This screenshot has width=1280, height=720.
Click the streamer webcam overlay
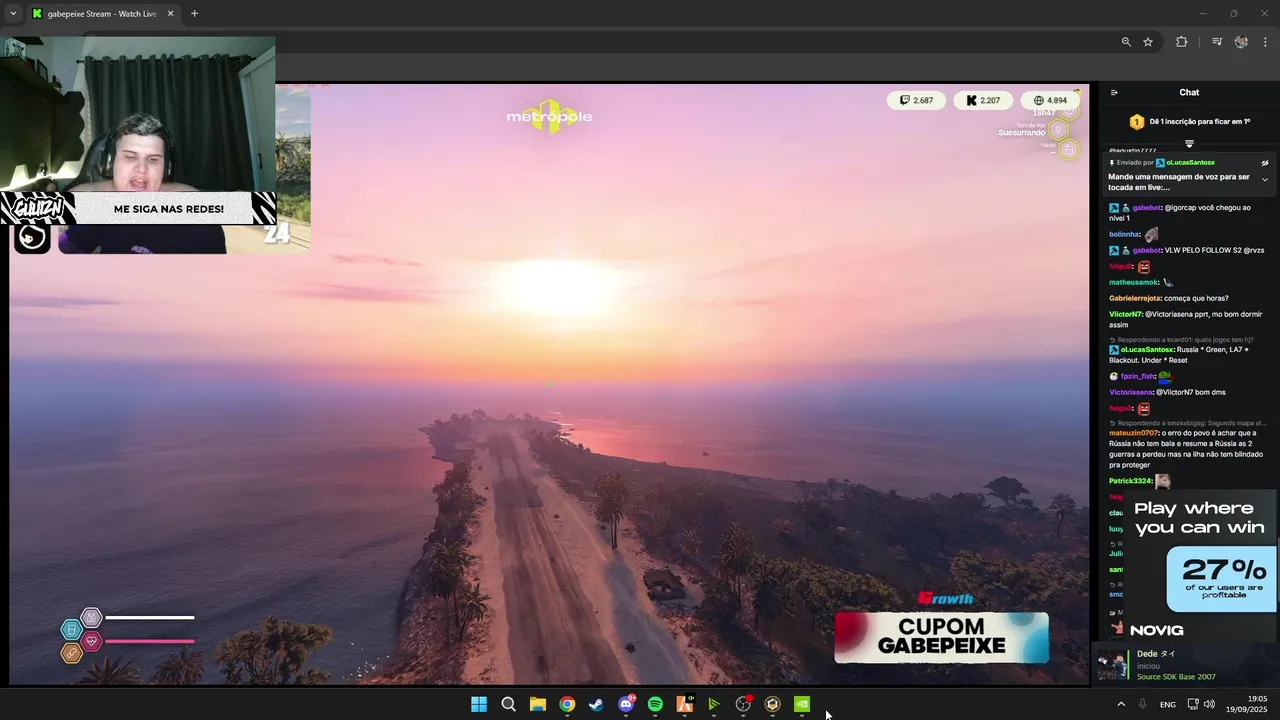[x=137, y=113]
